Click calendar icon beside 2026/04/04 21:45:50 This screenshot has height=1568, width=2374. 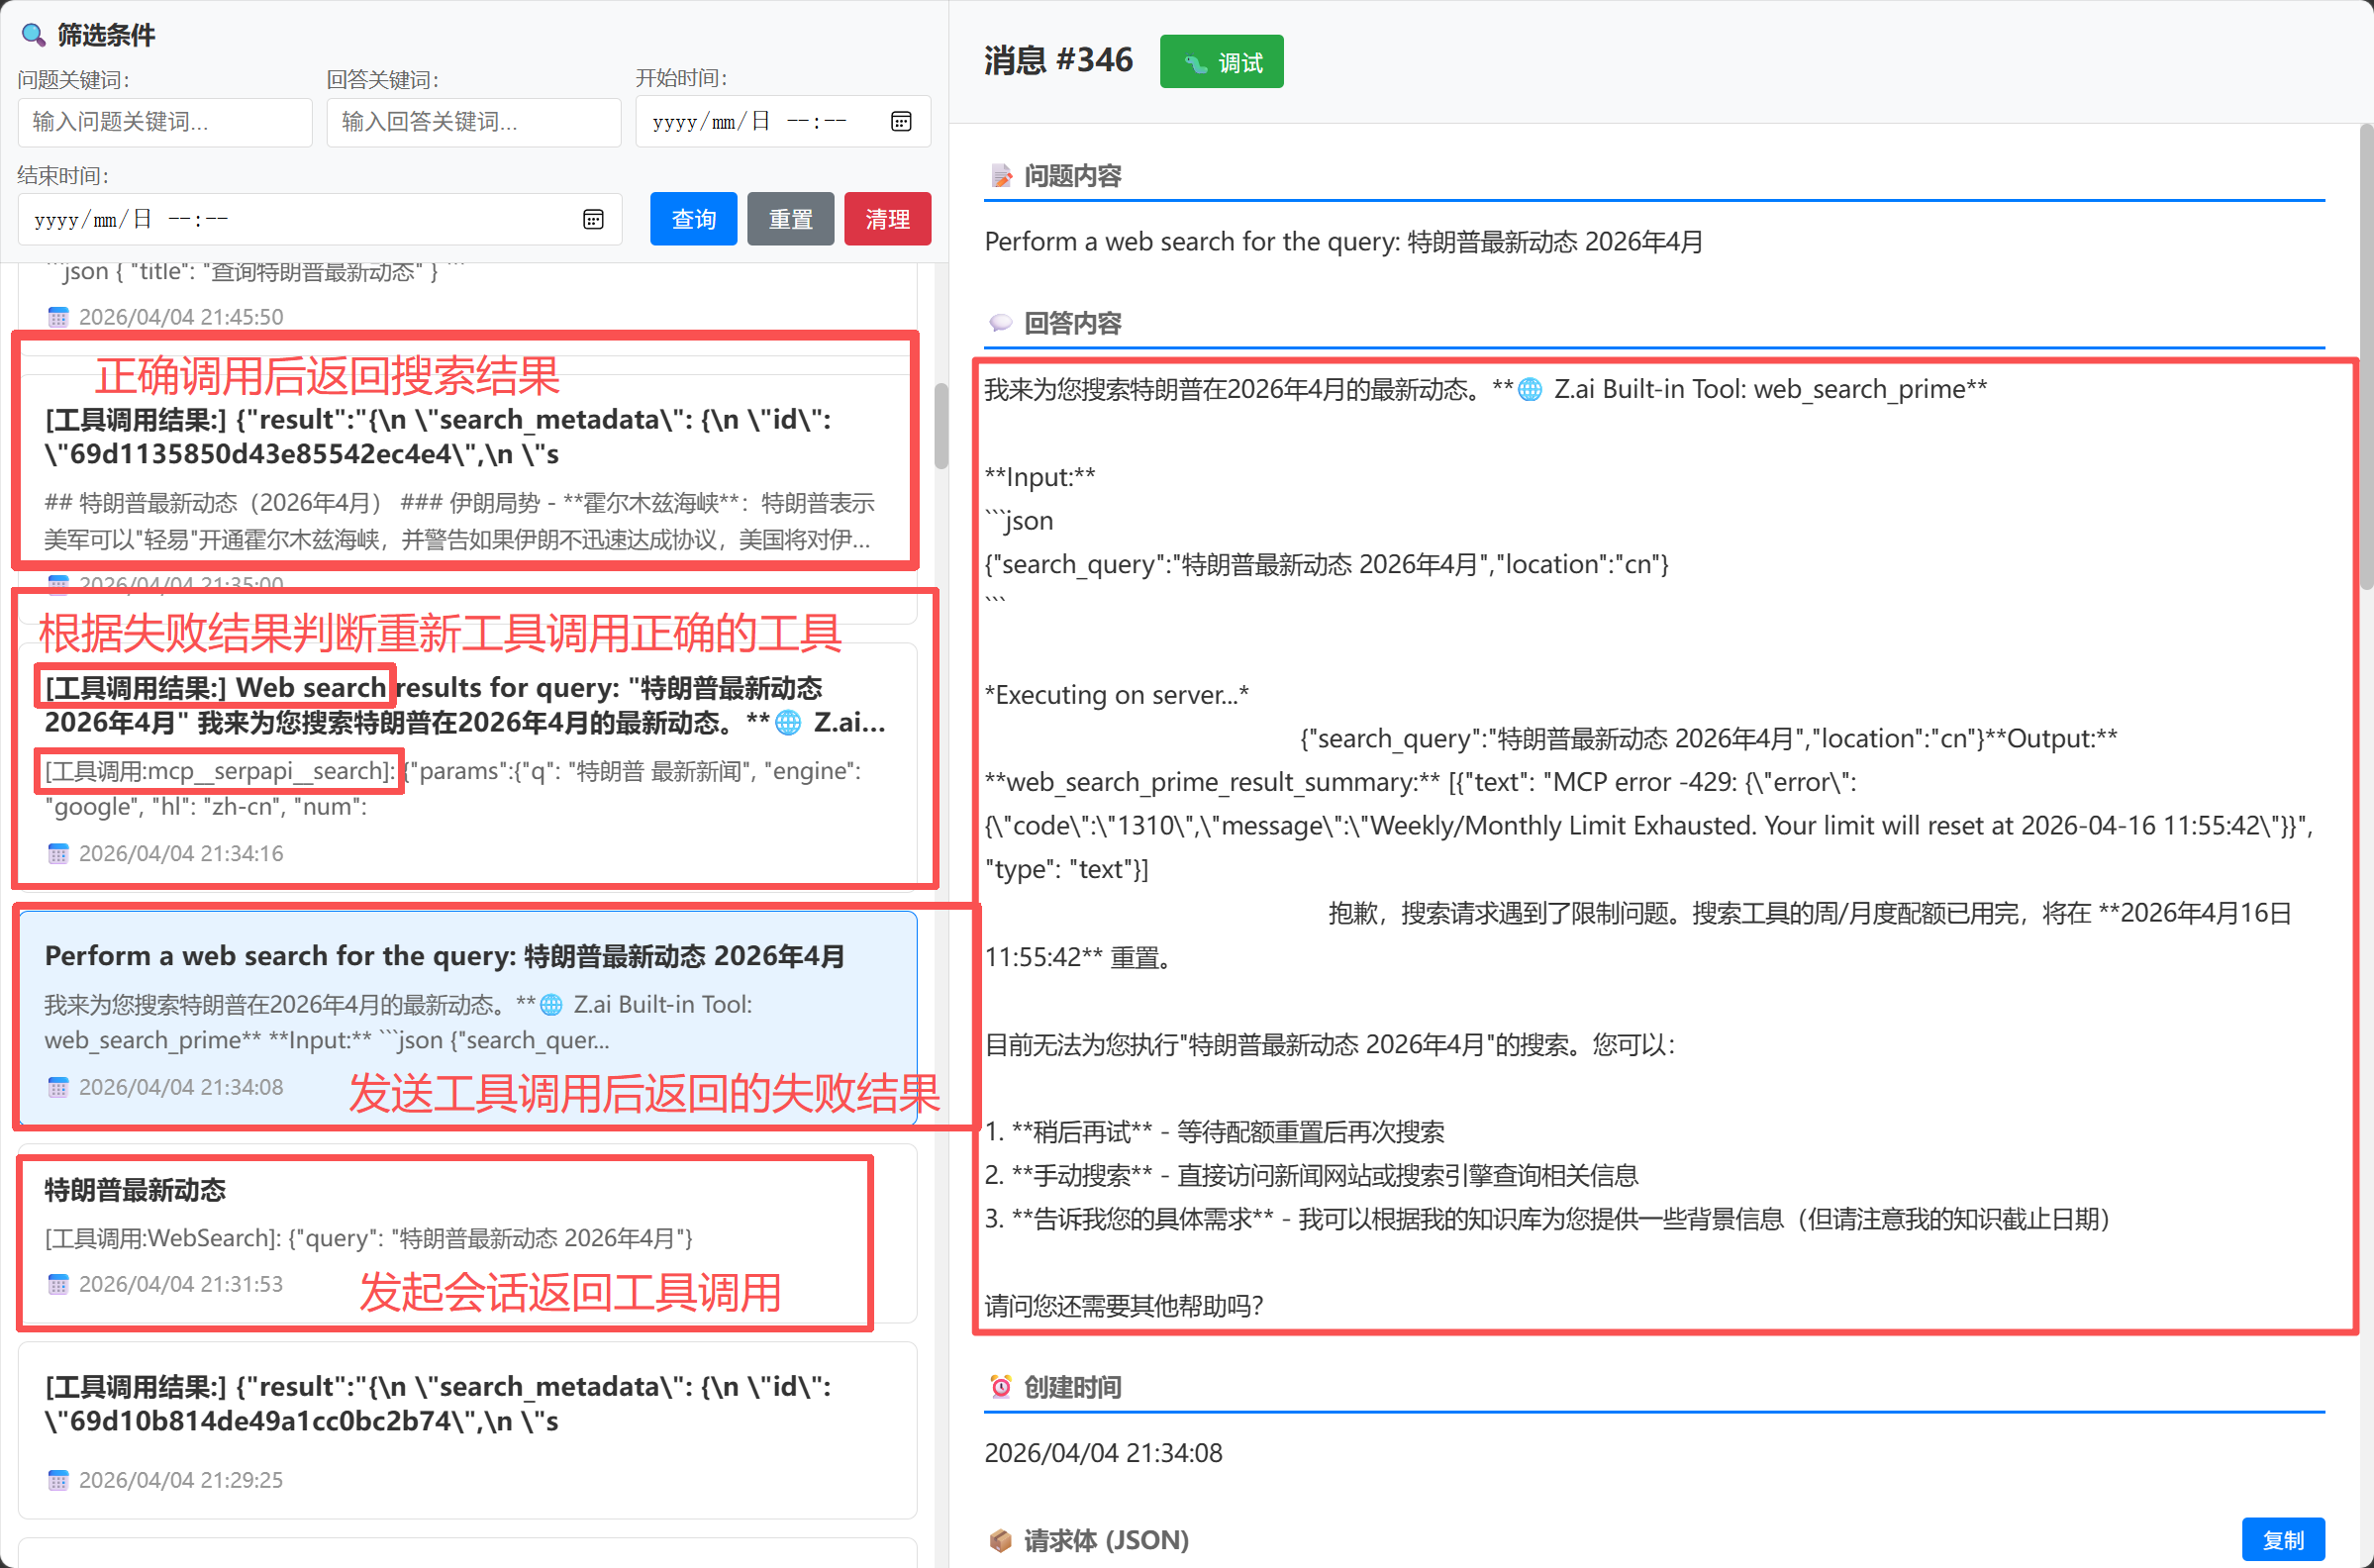[58, 317]
